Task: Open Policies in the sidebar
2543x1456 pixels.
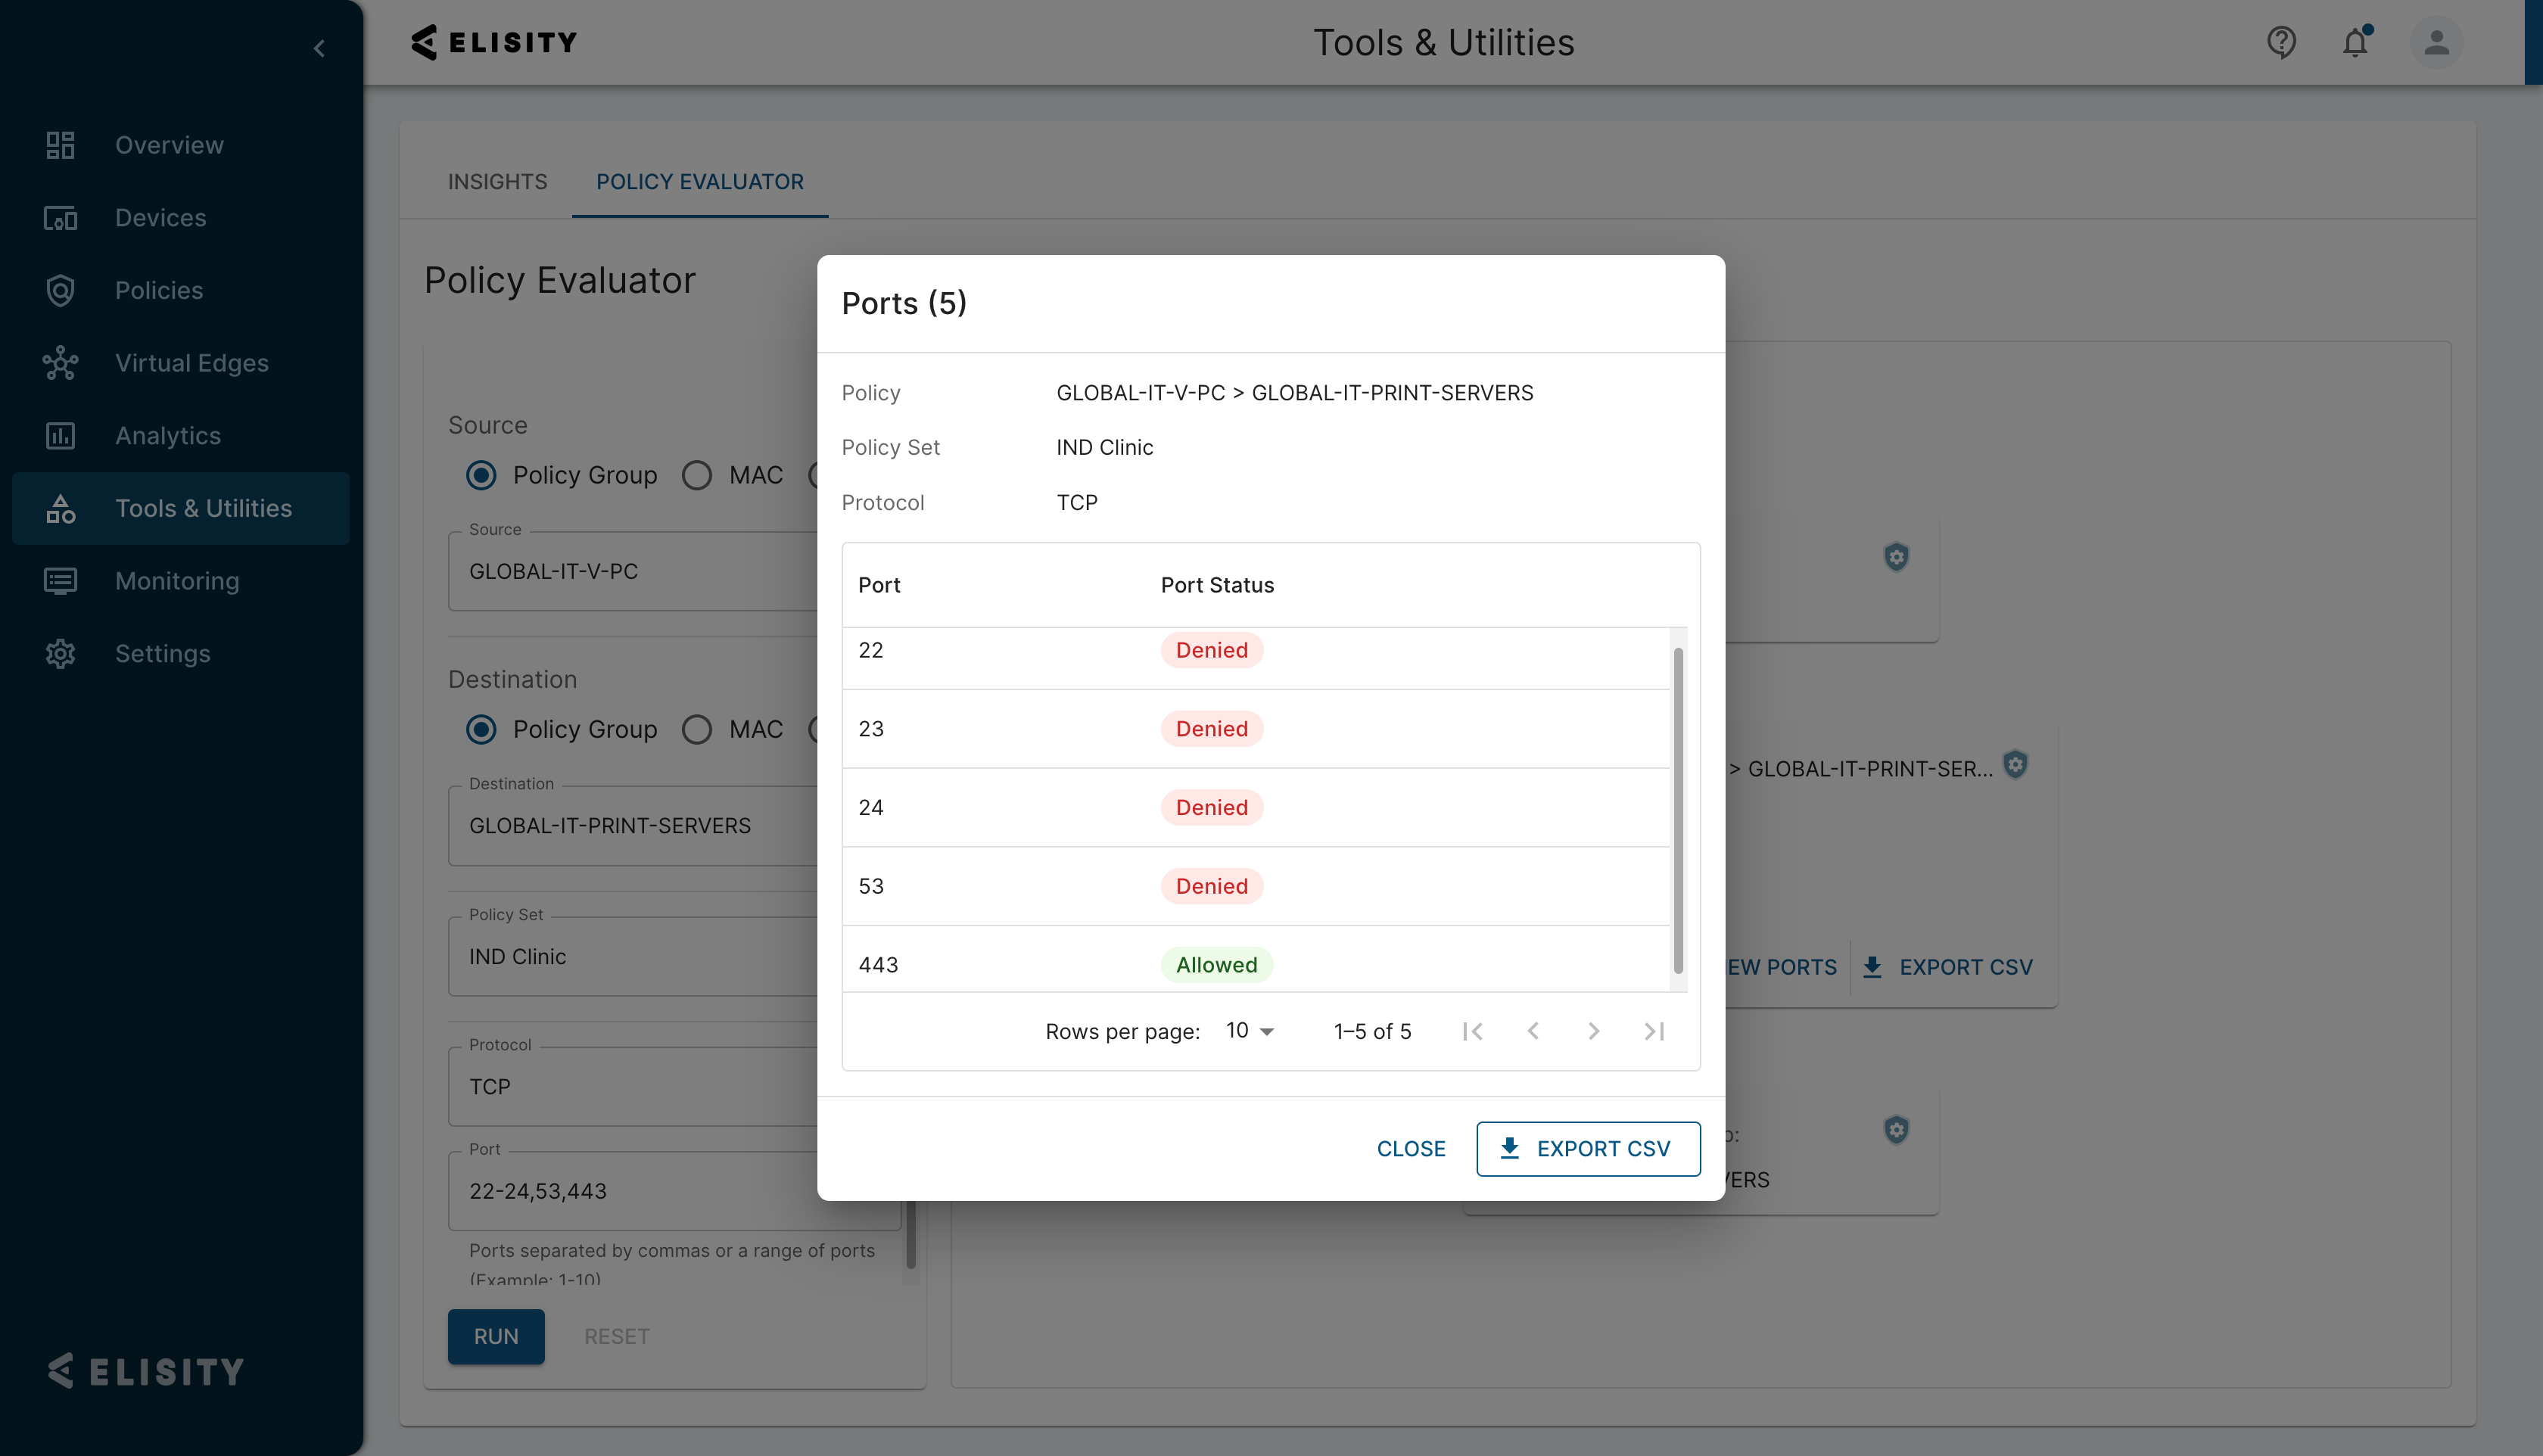Action: point(159,290)
